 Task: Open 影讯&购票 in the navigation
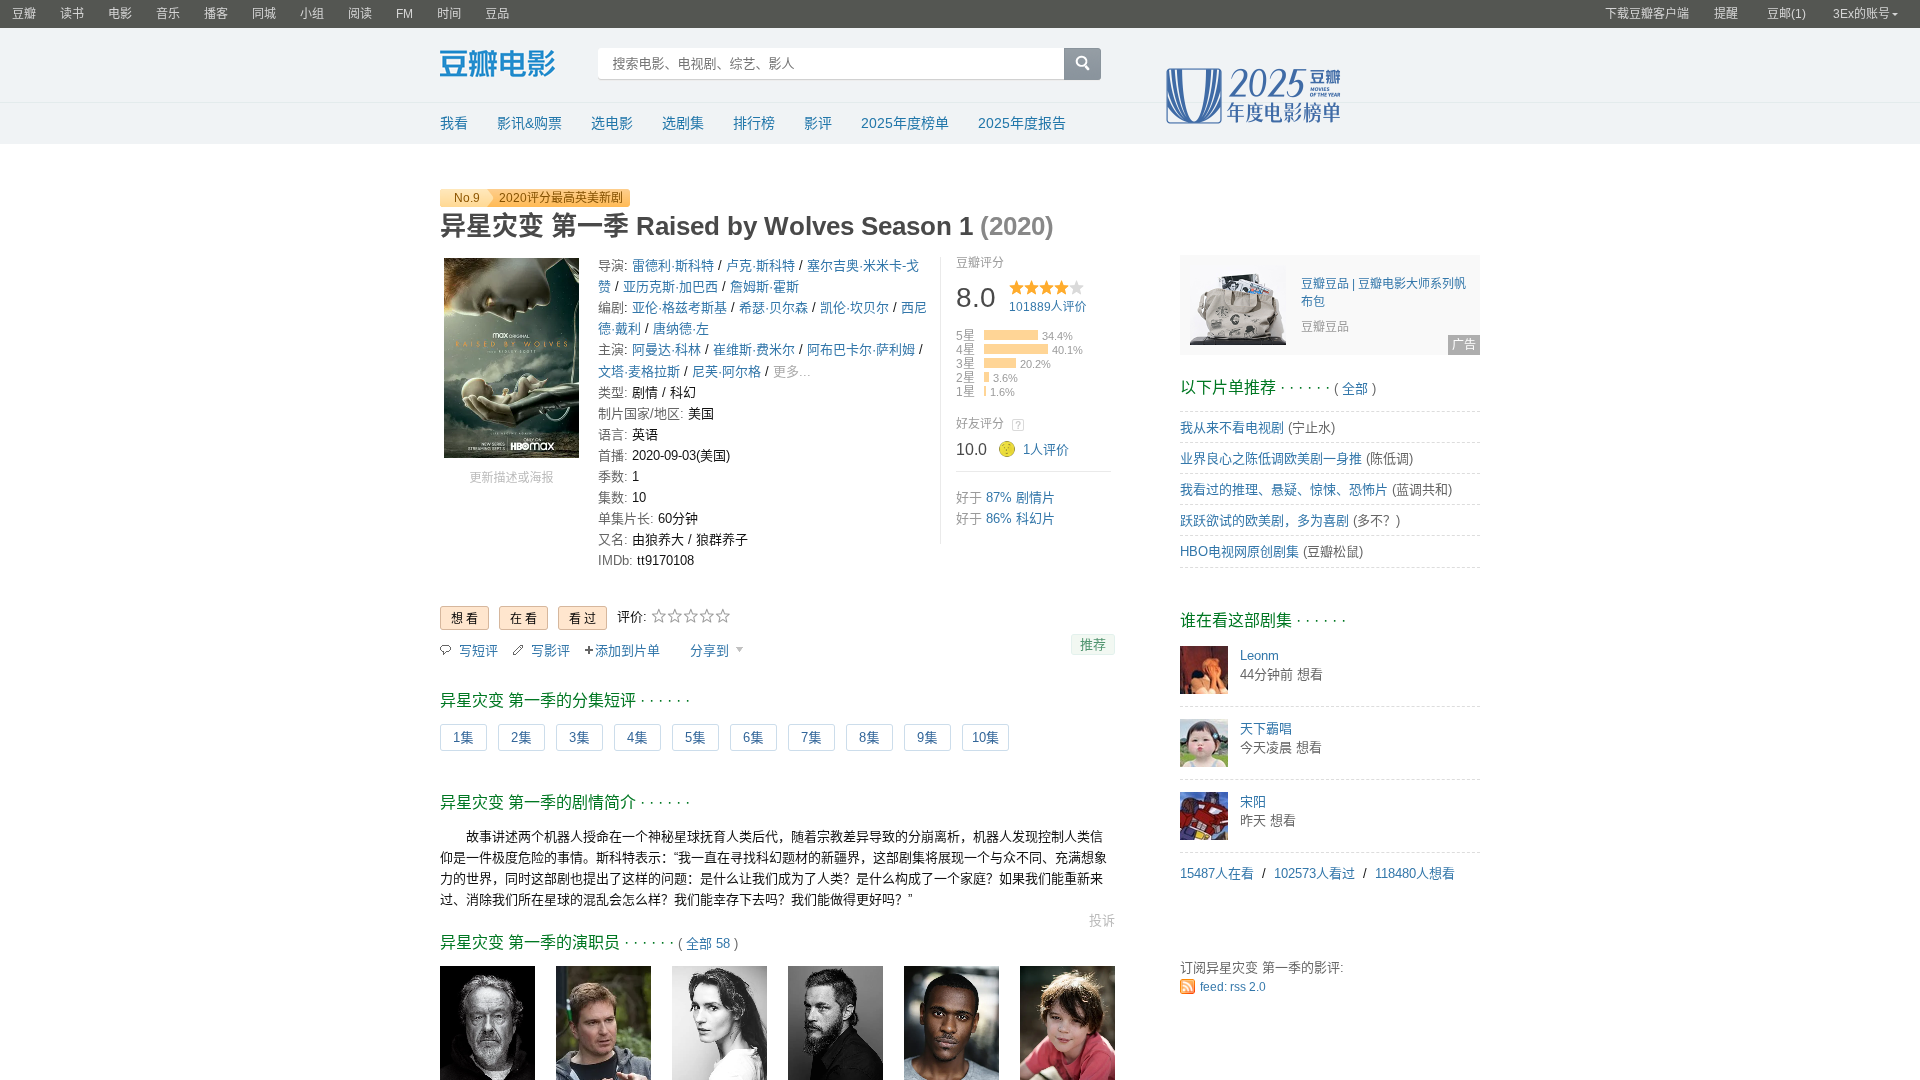pos(529,123)
